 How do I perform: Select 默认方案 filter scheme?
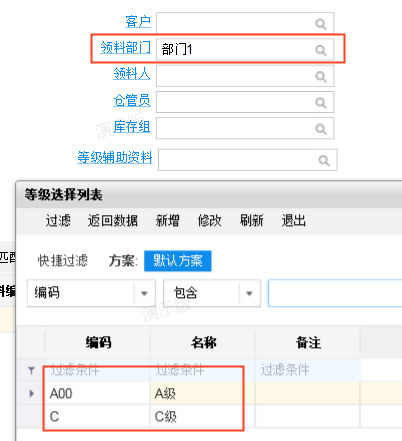coord(178,261)
